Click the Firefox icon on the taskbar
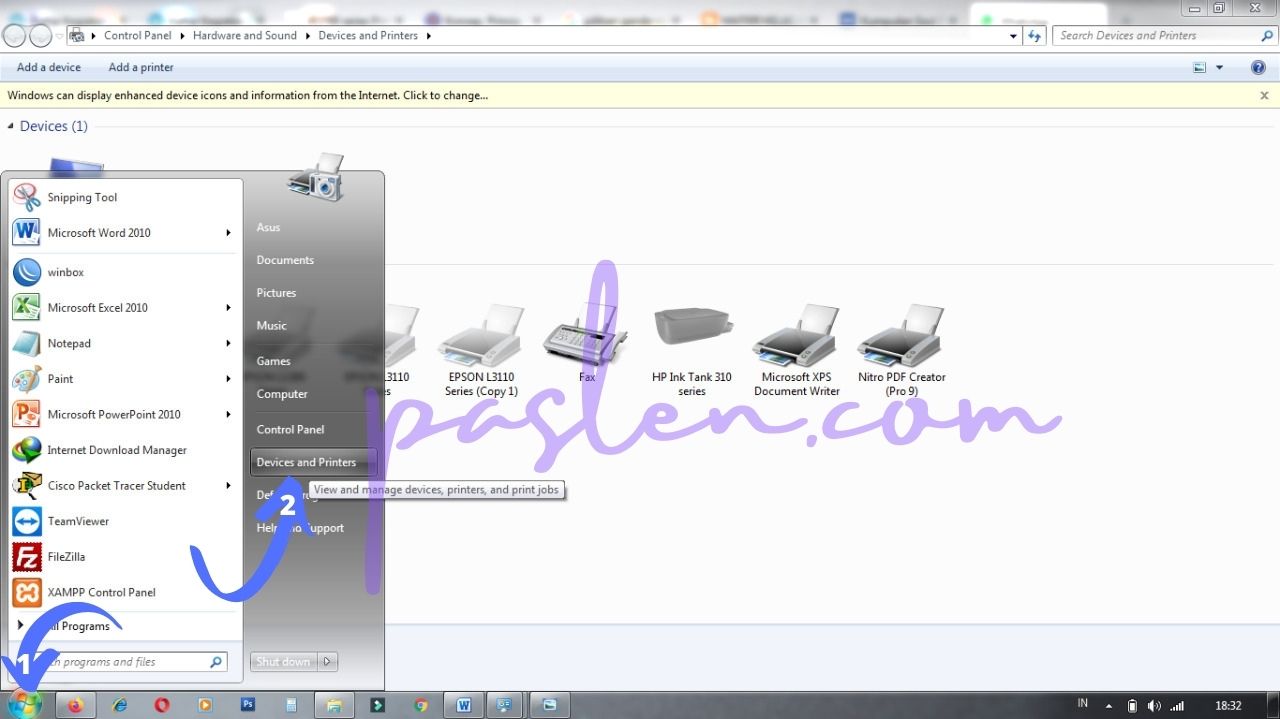 [x=76, y=705]
